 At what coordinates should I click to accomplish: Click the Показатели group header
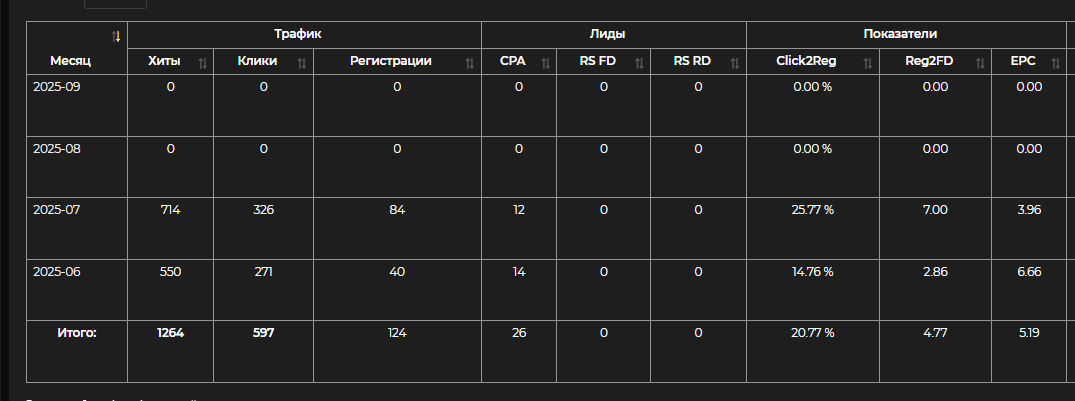click(x=908, y=34)
